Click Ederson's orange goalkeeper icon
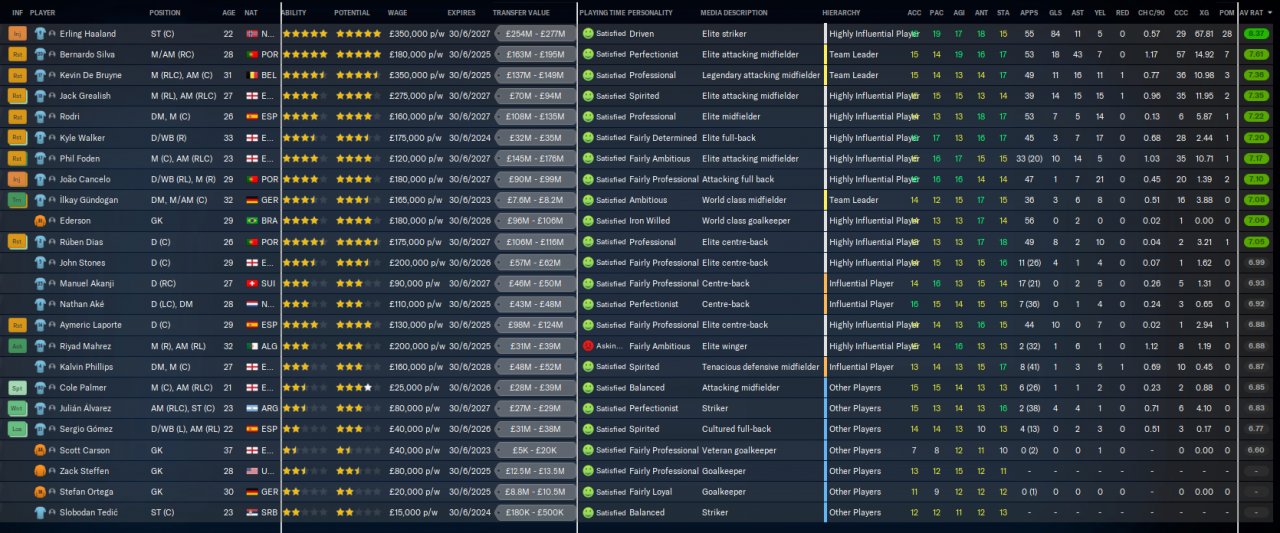The height and width of the screenshot is (533, 1280). (x=40, y=221)
